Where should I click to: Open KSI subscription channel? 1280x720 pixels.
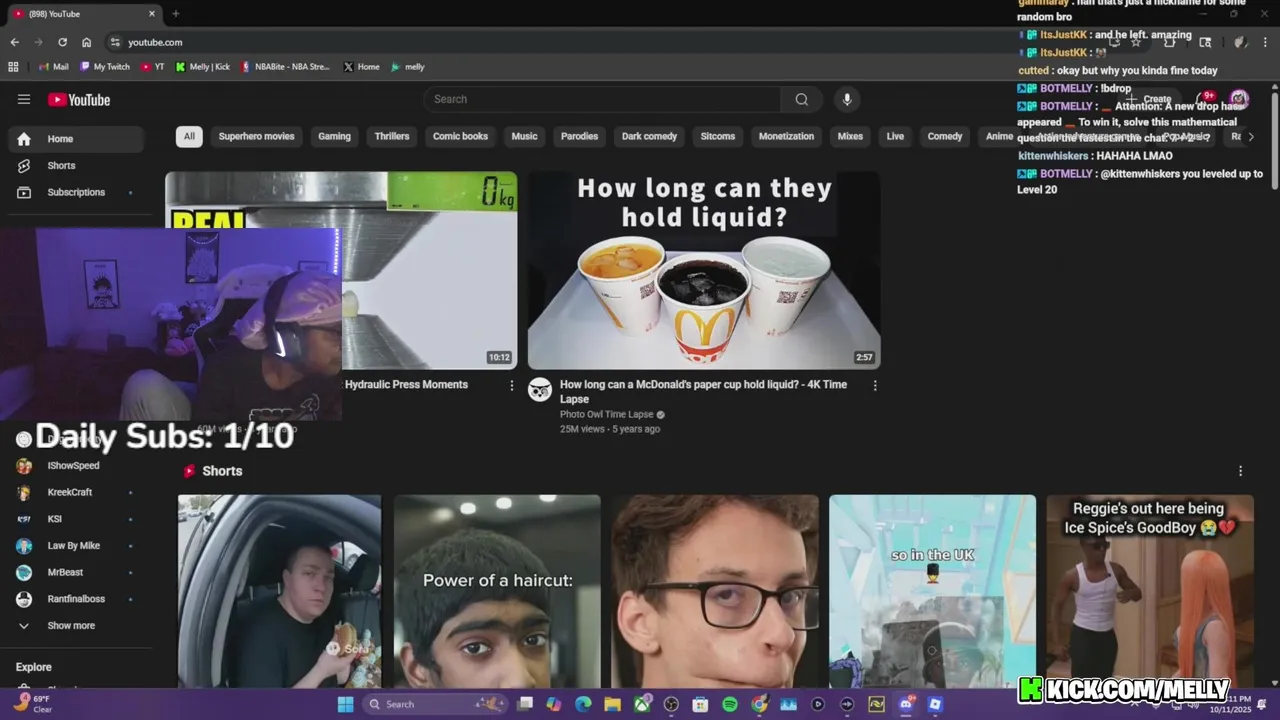point(78,519)
